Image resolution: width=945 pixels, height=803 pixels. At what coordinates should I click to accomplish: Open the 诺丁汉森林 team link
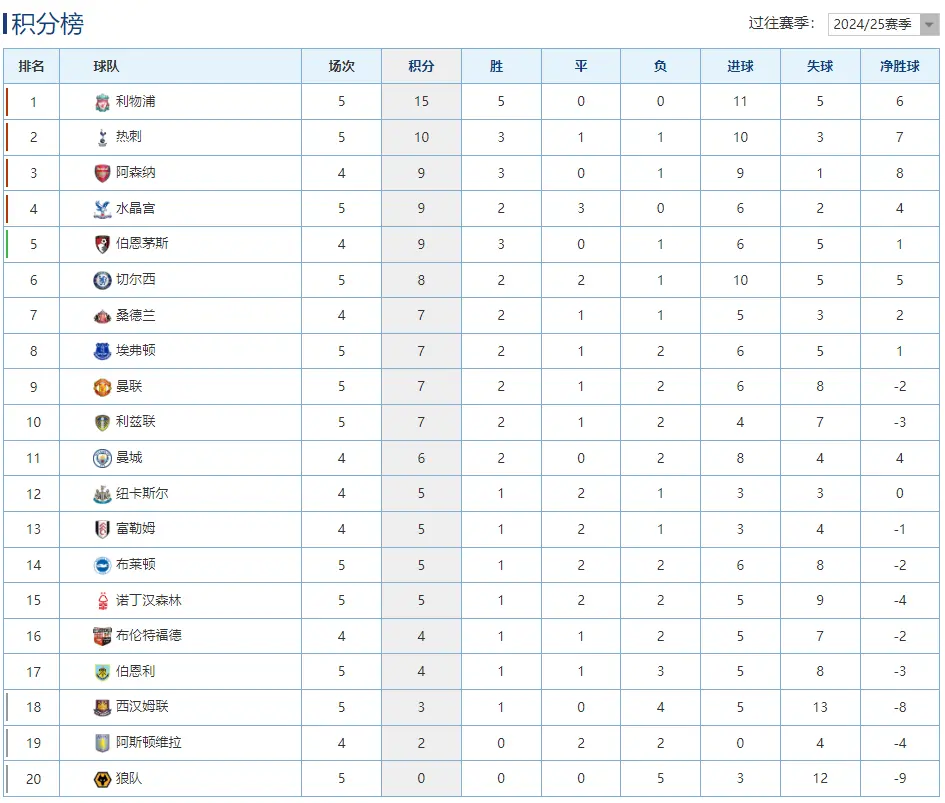(x=149, y=600)
